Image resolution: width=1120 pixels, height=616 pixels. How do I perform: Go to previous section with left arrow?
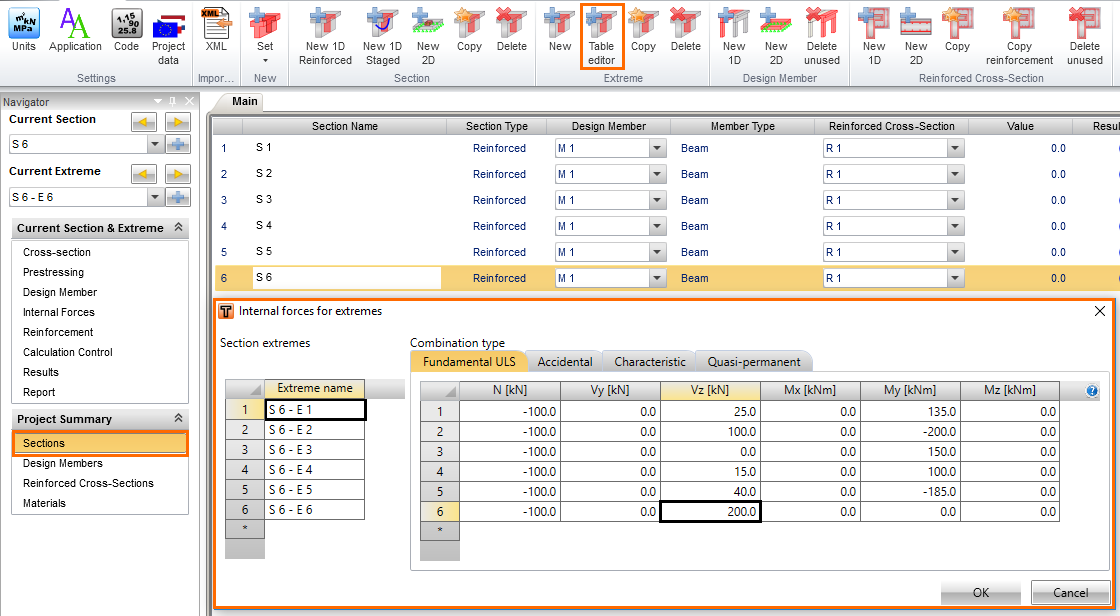coord(145,121)
